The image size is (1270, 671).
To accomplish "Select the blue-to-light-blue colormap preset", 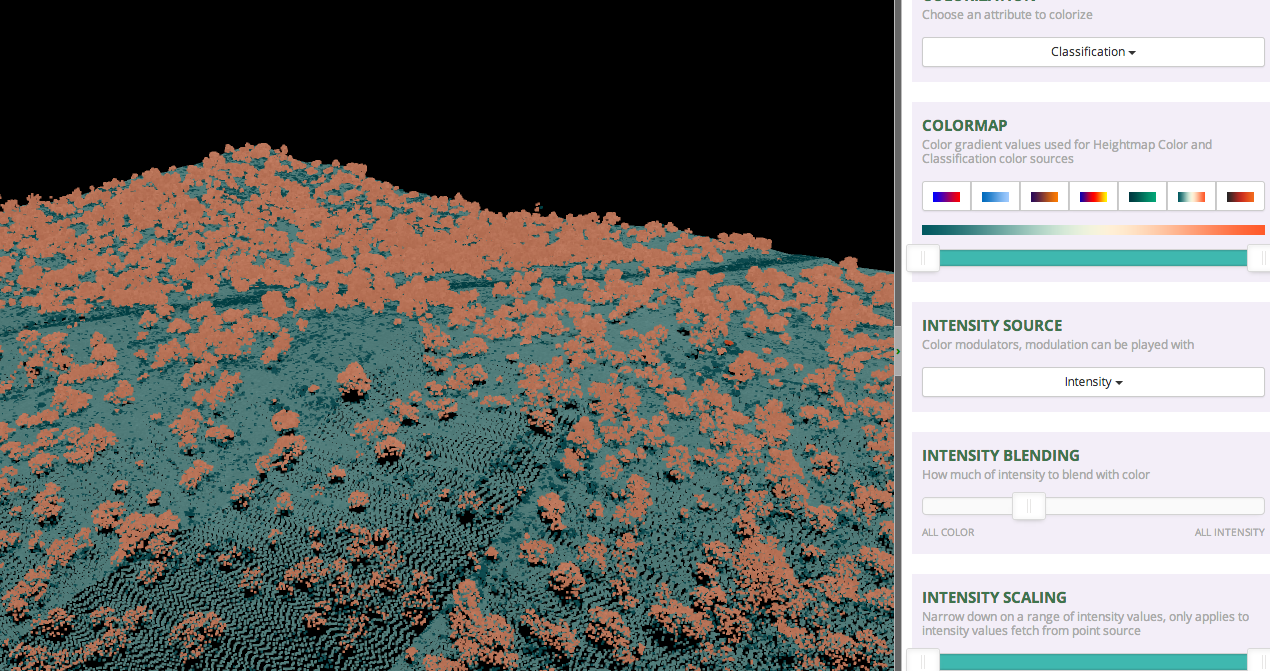I will tap(995, 196).
